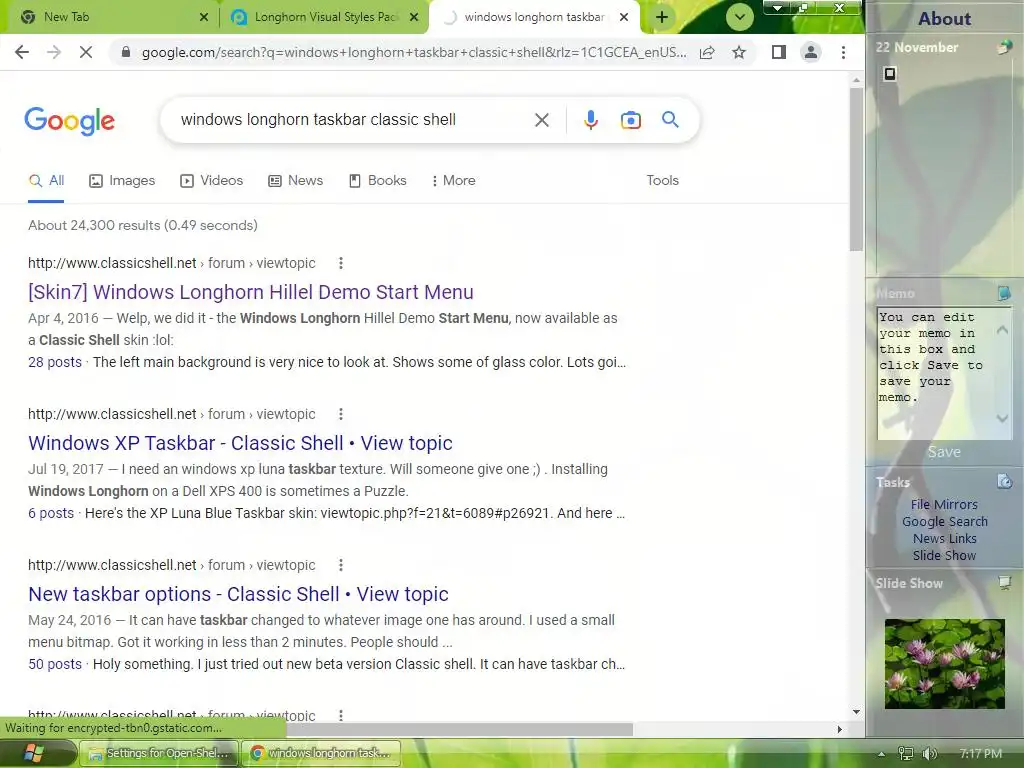Bookmark this page with the star
1024x768 pixels.
[739, 52]
